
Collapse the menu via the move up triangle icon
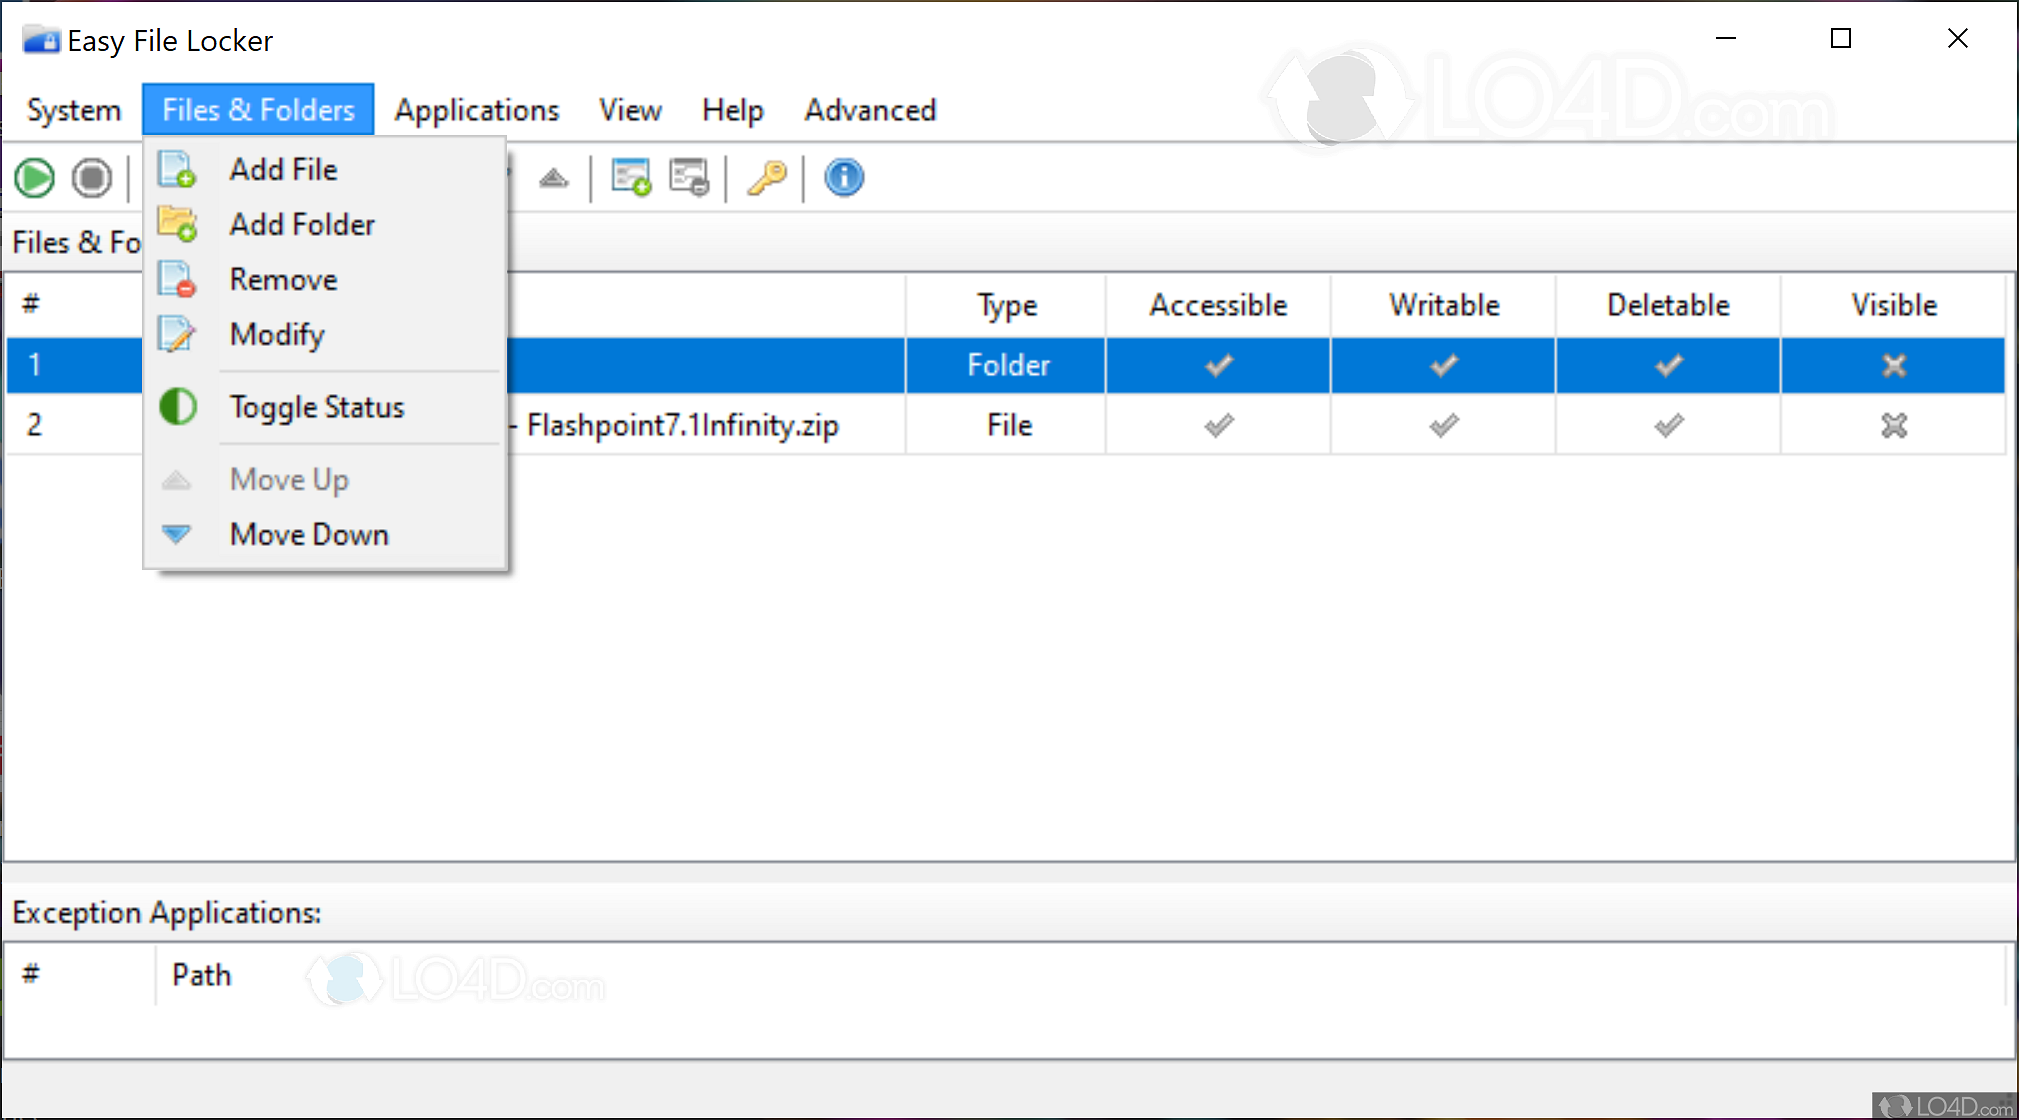pyautogui.click(x=177, y=479)
